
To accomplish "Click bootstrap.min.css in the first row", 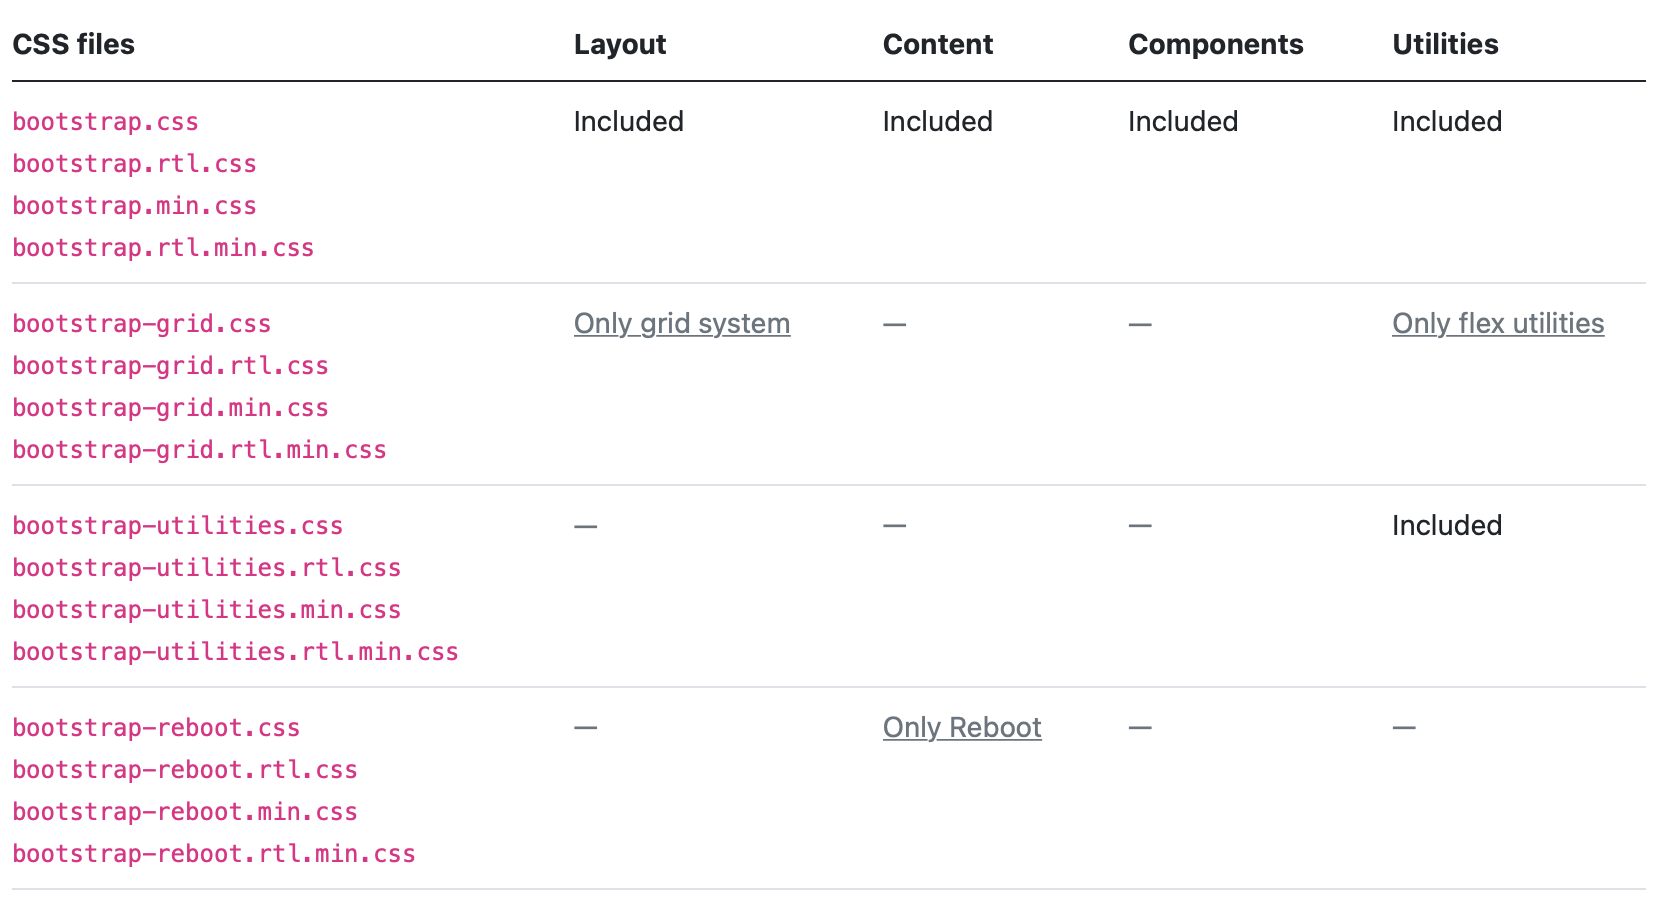I will click(134, 206).
